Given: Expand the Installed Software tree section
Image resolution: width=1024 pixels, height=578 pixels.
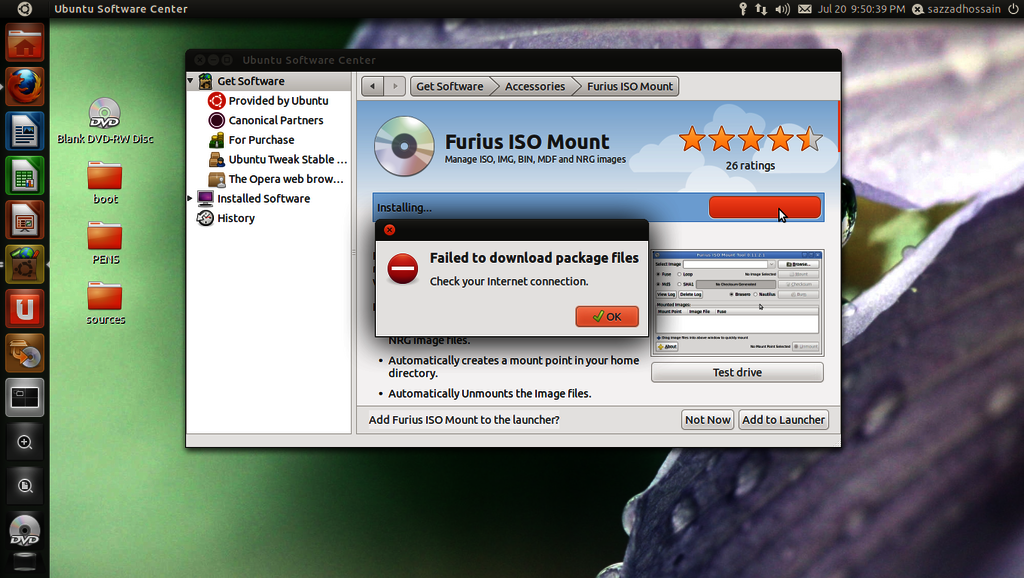Looking at the screenshot, I should click(191, 198).
